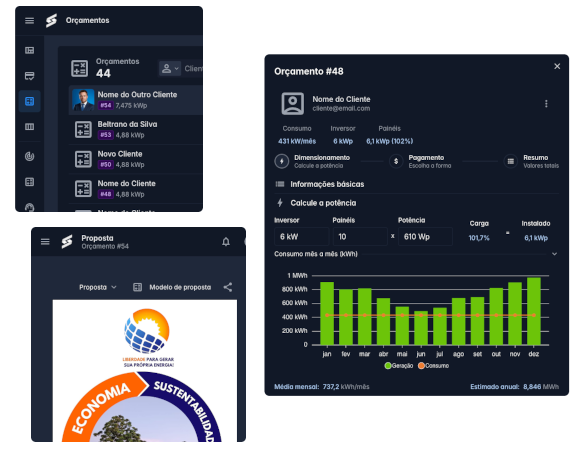Select the highlighted blue sidebar budget icon
The image size is (584, 451).
point(29,101)
